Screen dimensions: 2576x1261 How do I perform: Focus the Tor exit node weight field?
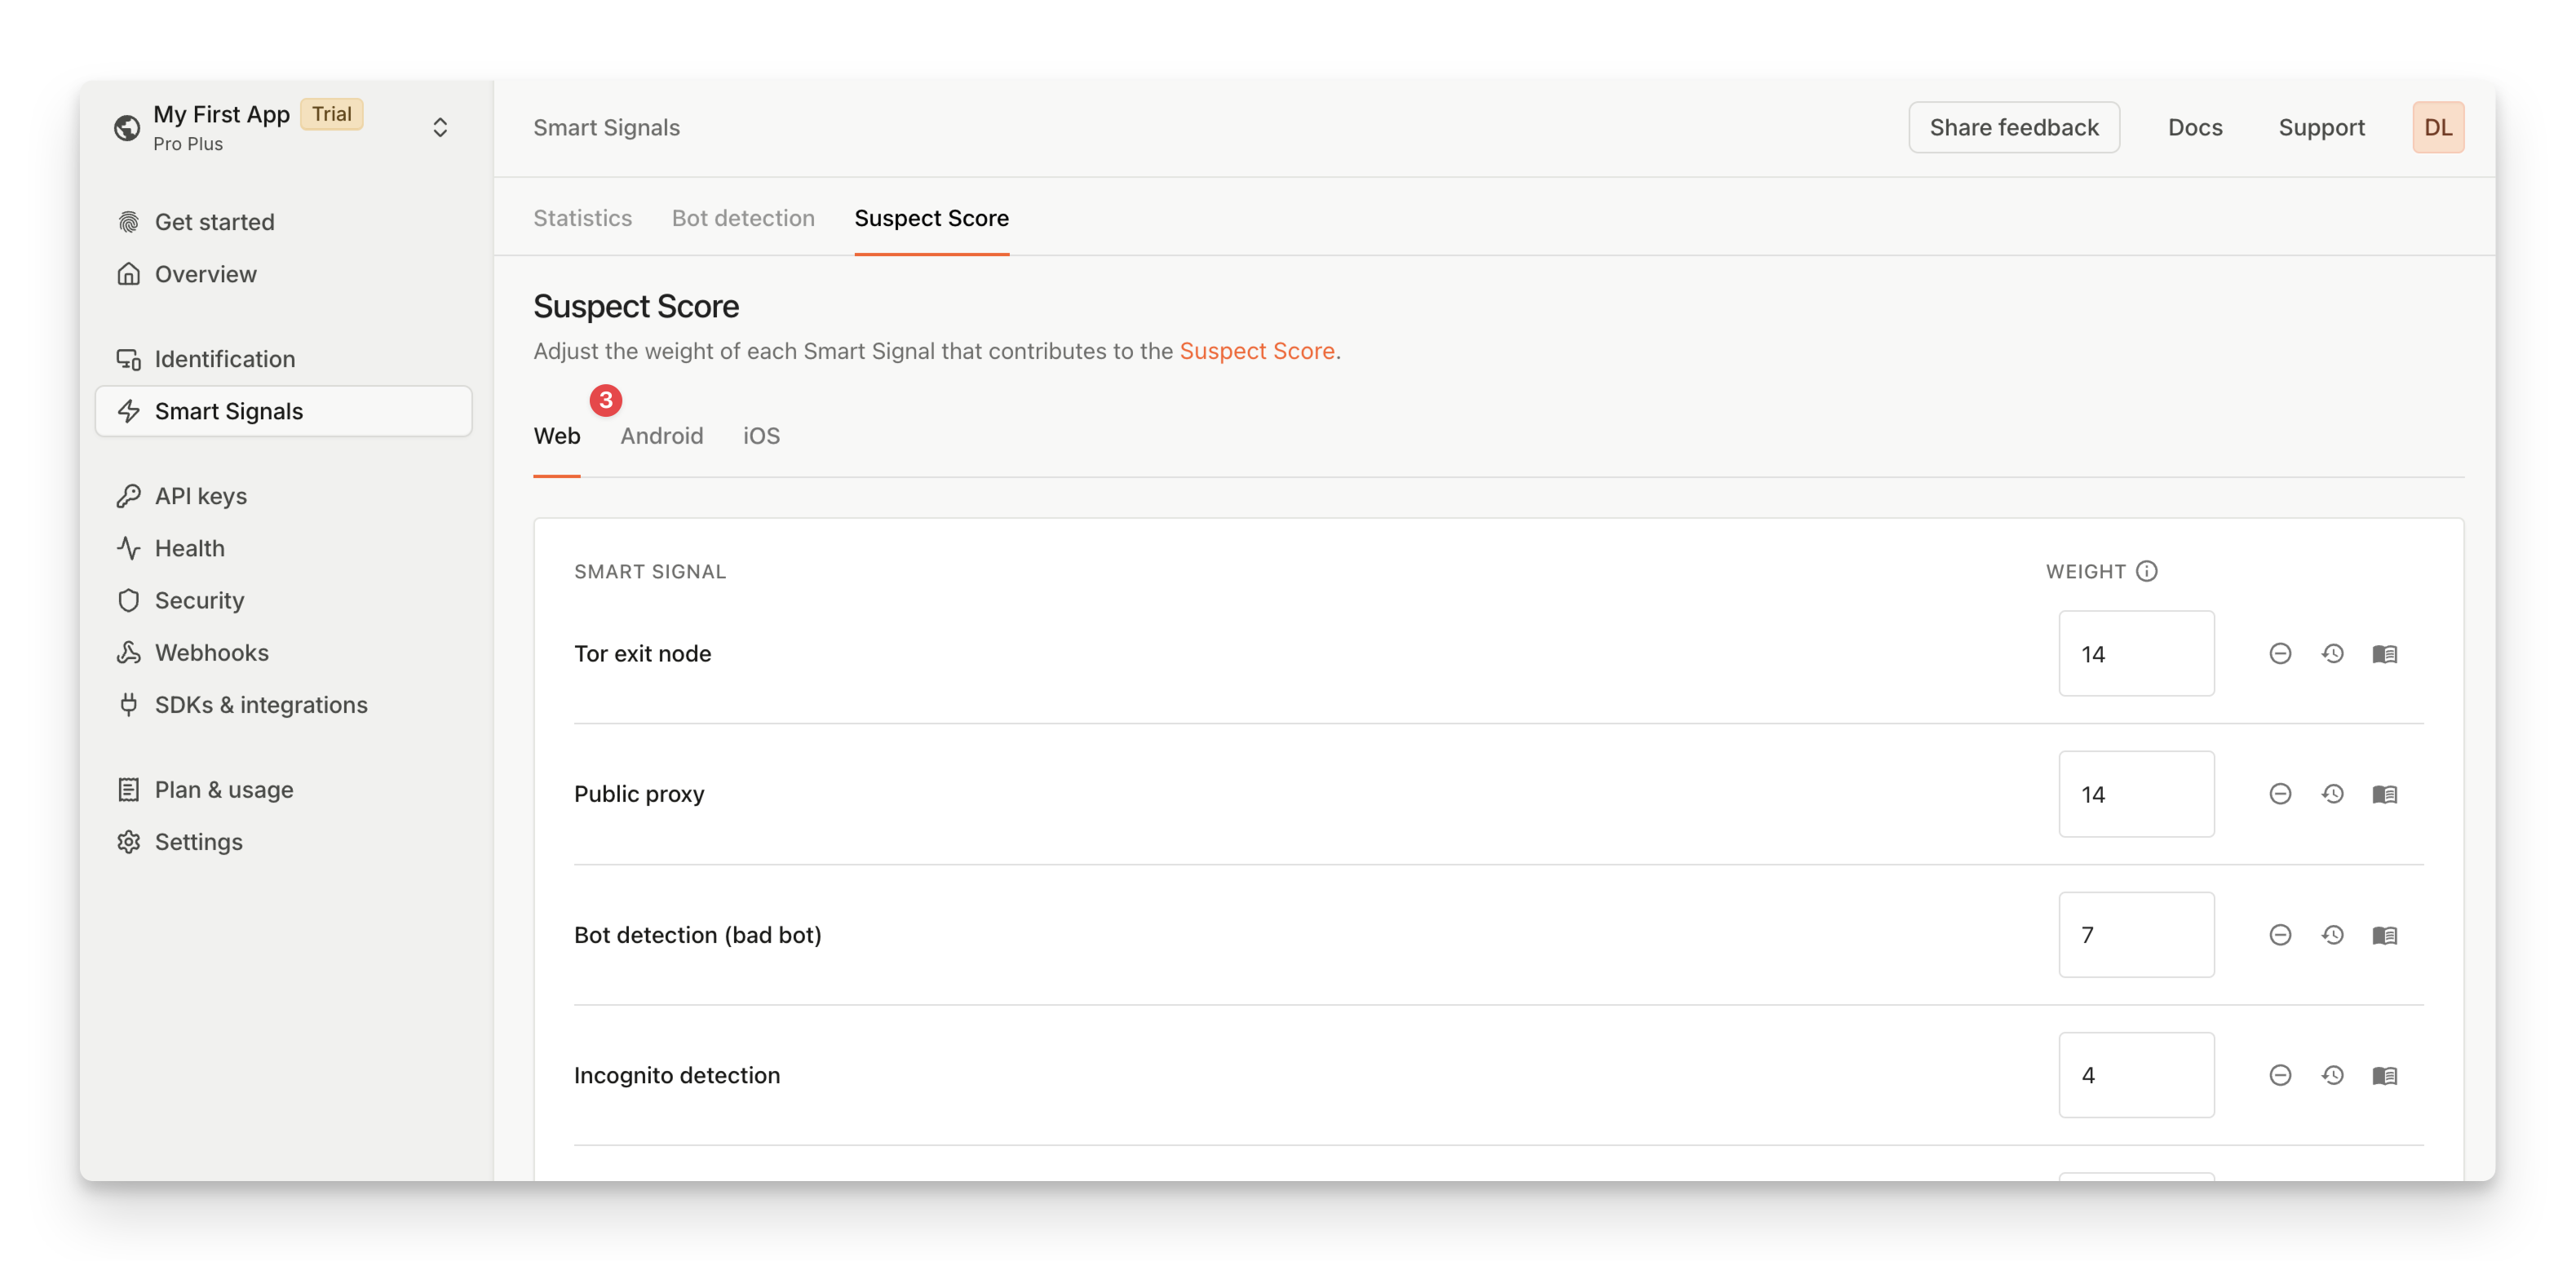(2135, 653)
